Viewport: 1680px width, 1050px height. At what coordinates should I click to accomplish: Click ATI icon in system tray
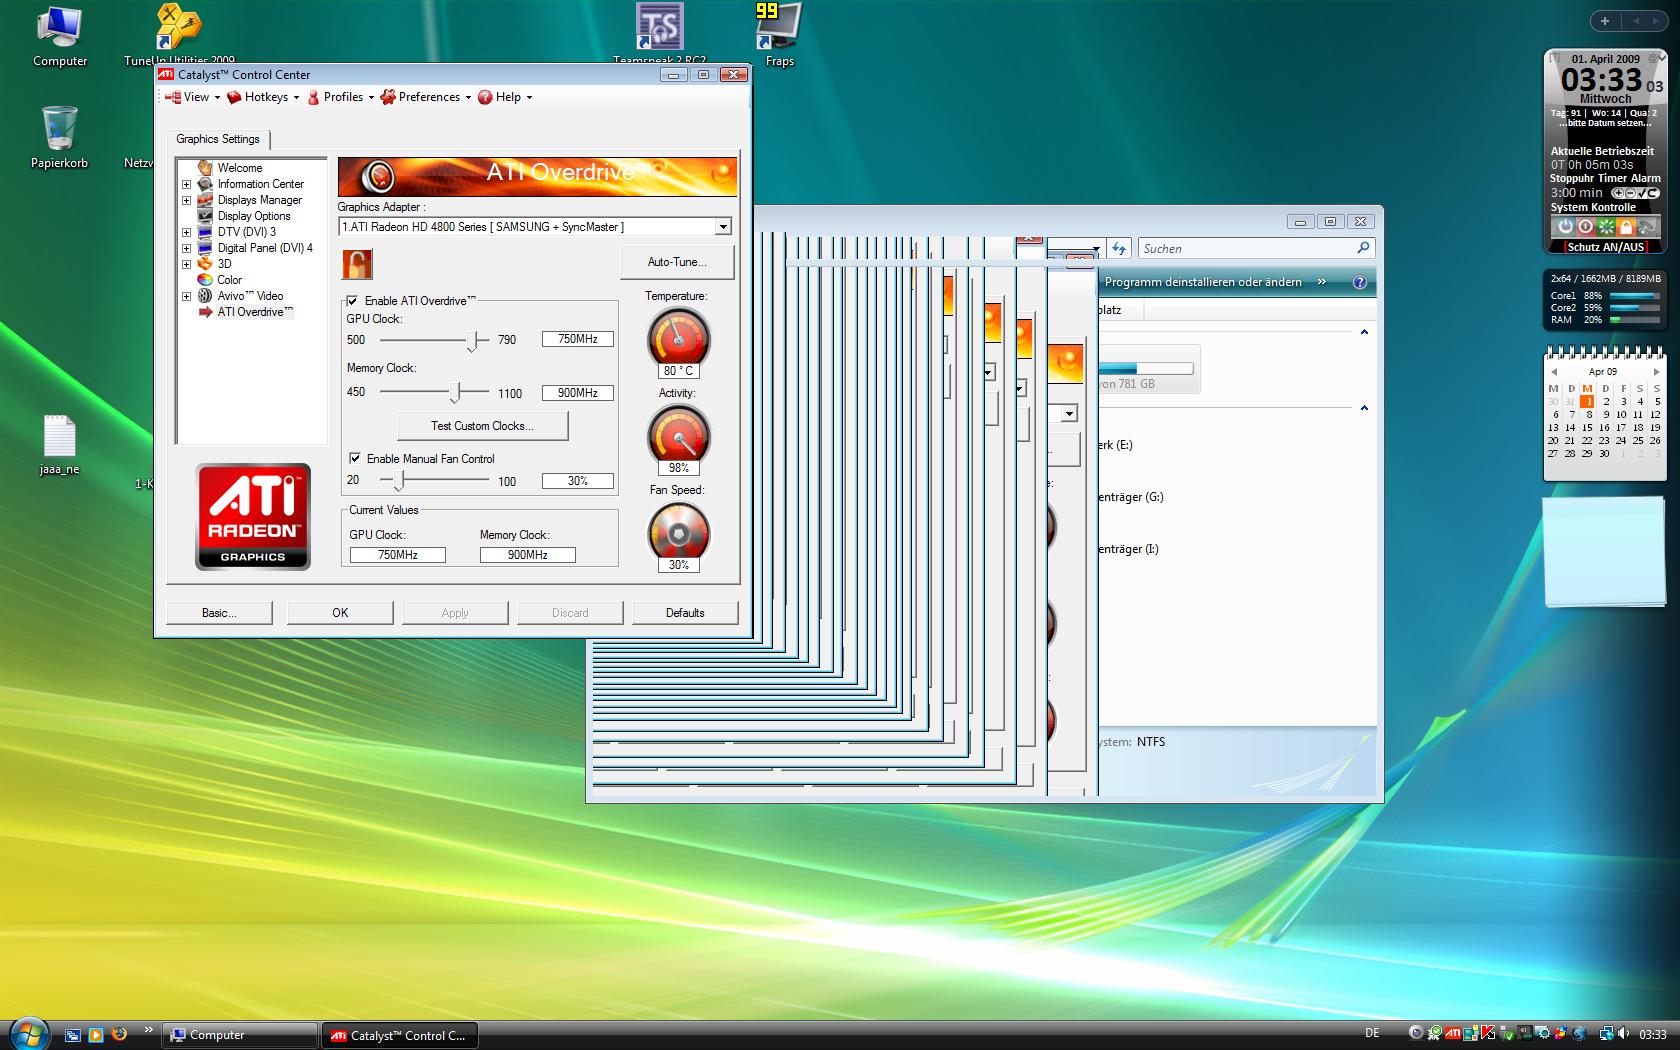click(1453, 1034)
